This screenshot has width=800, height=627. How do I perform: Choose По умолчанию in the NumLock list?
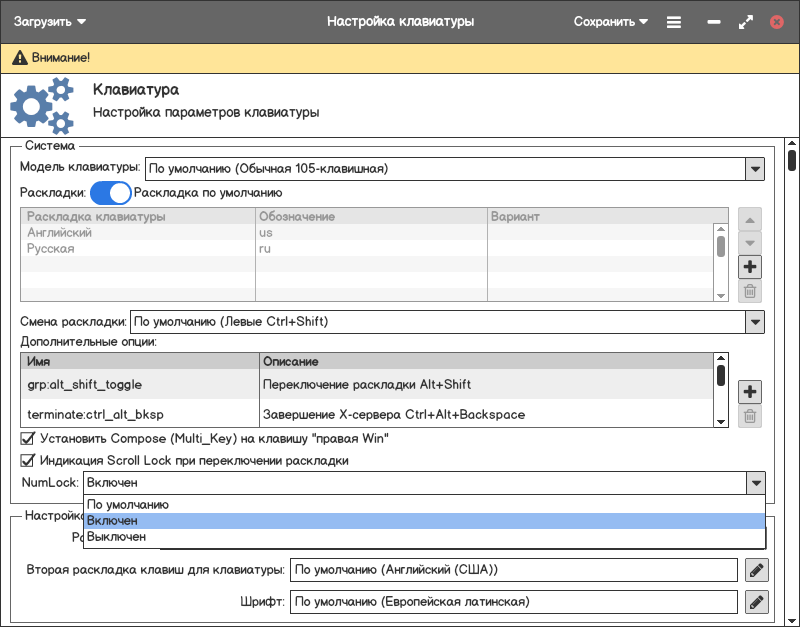pyautogui.click(x=128, y=505)
